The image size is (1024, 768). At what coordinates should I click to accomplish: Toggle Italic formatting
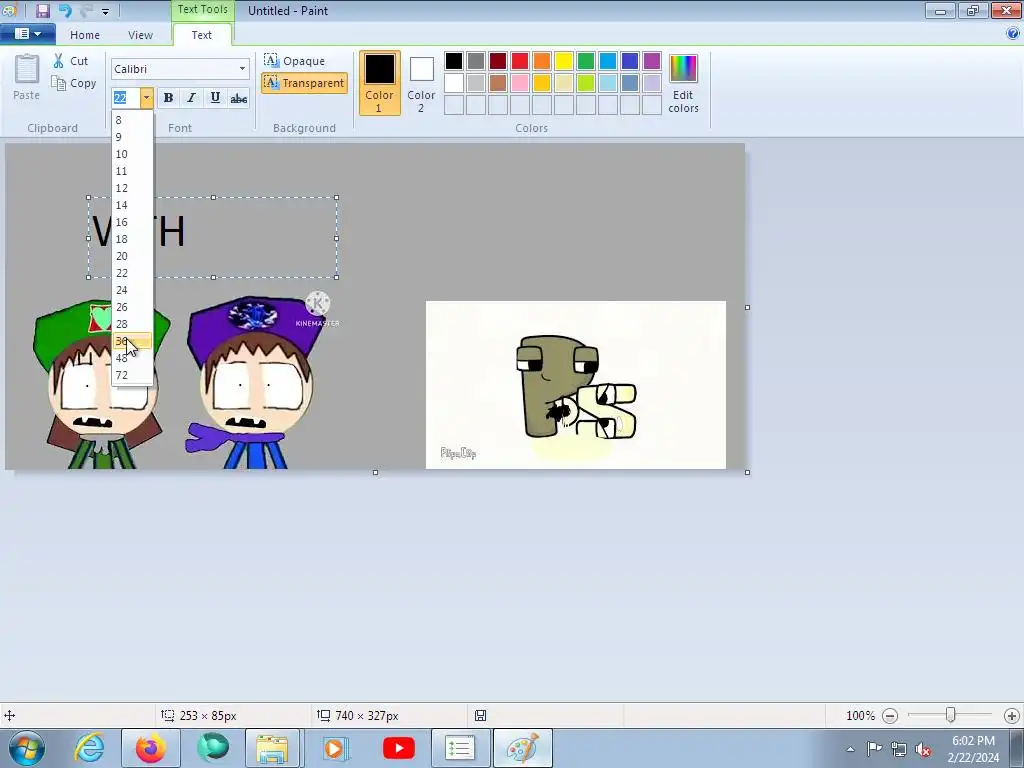(191, 98)
